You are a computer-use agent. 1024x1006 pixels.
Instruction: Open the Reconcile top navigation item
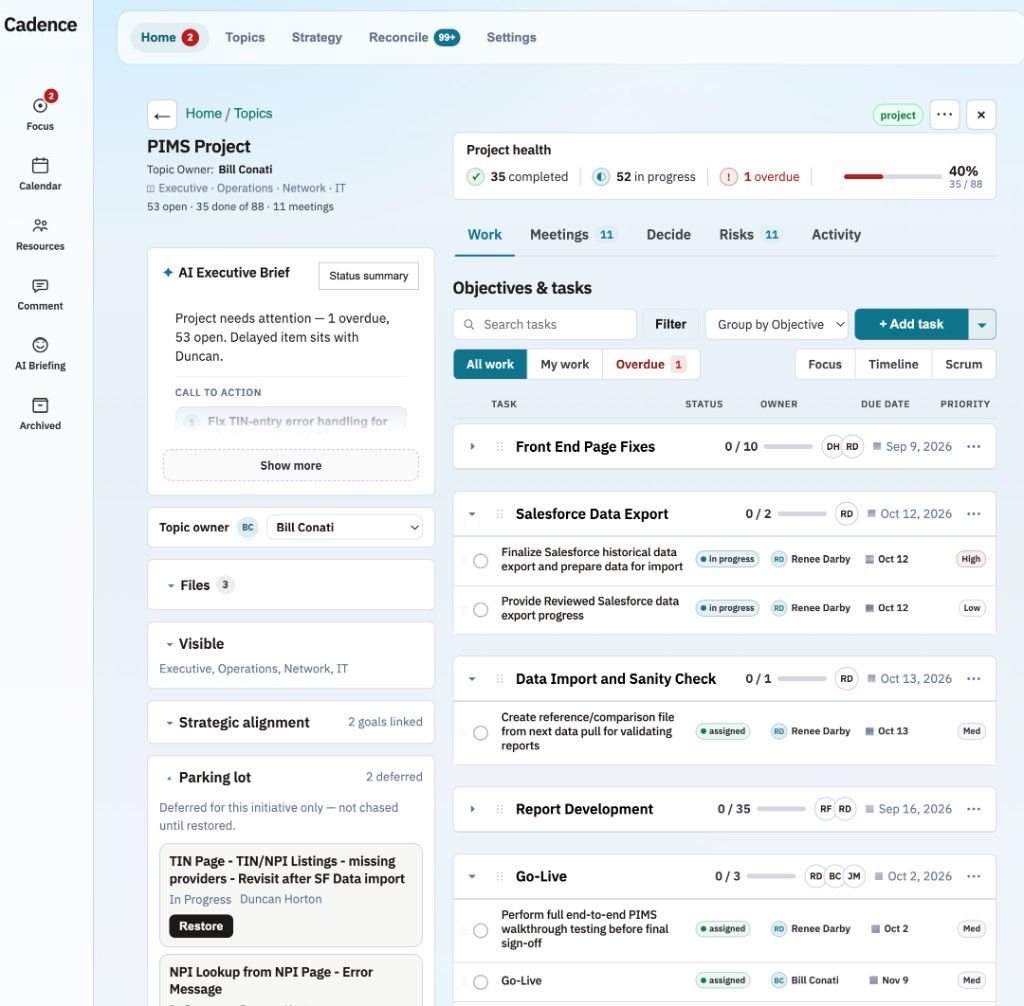414,37
